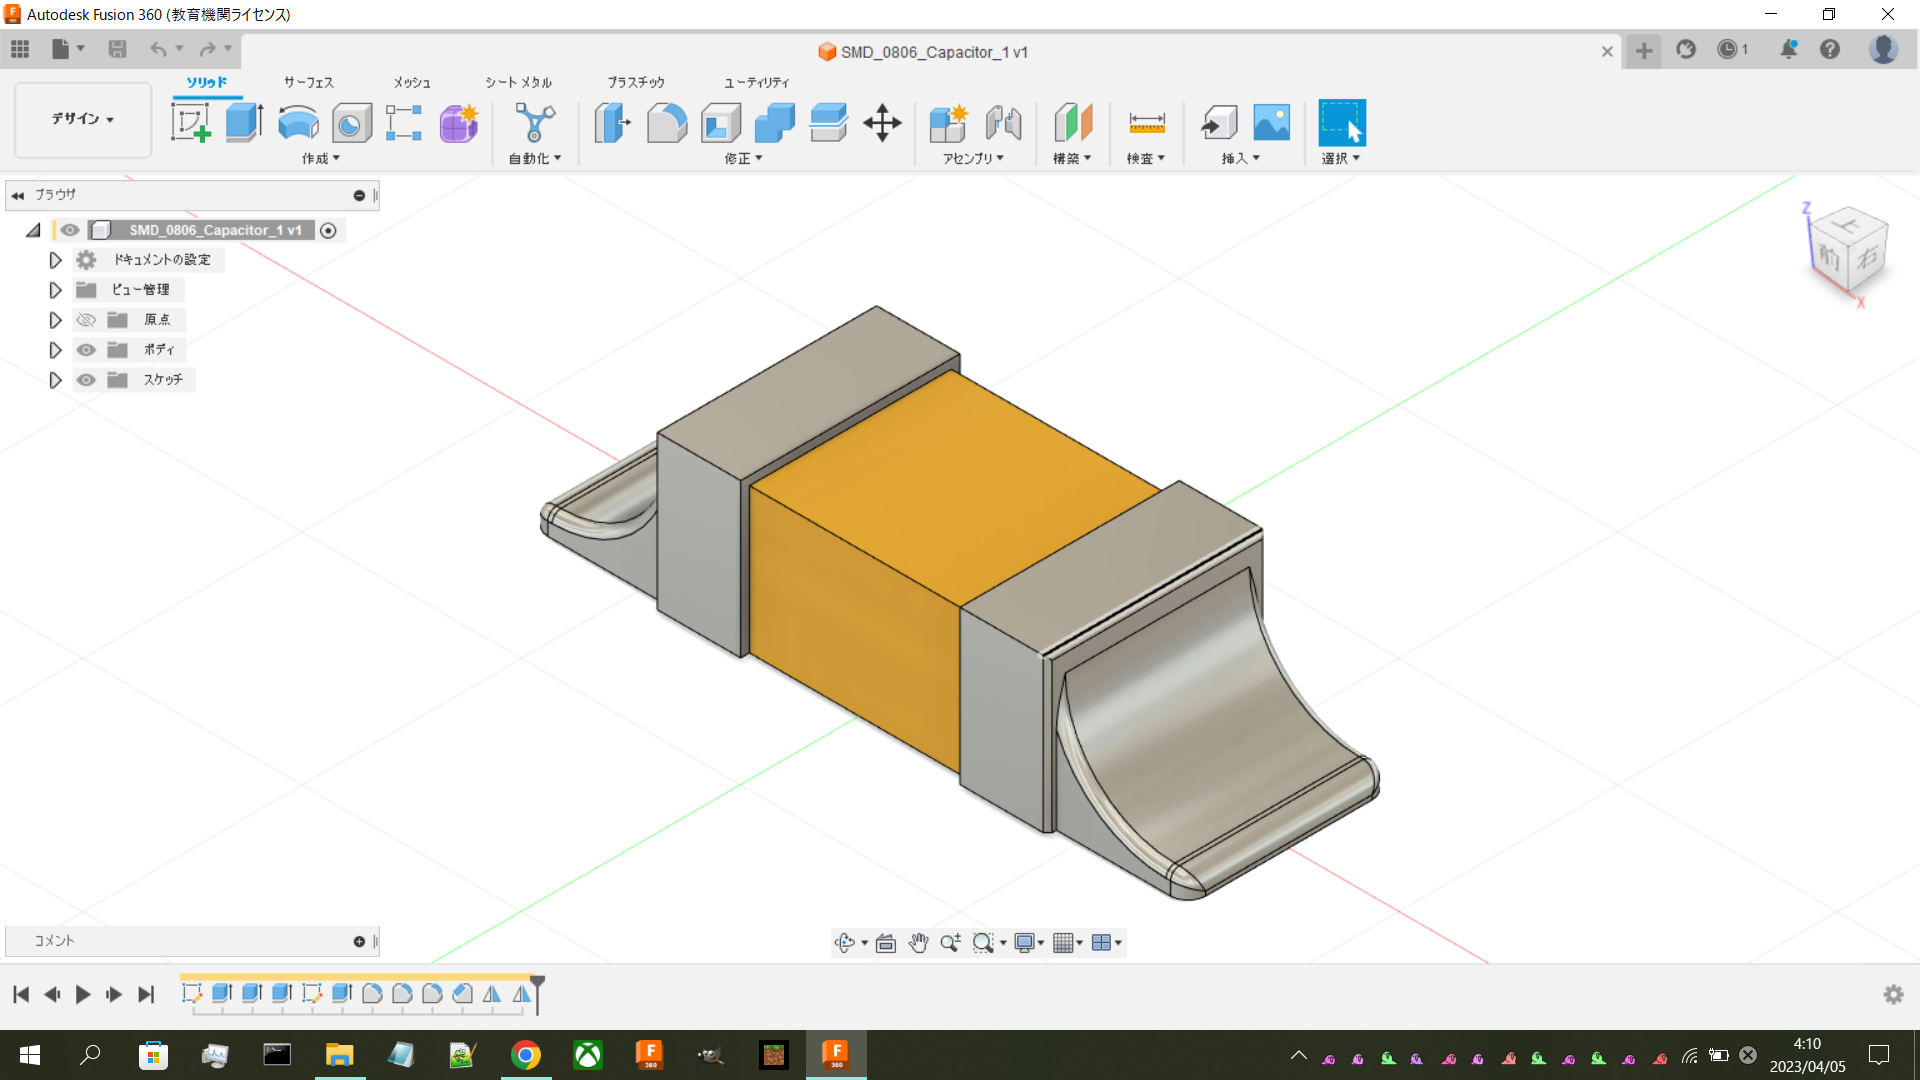
Task: Select the Create Sketch tool
Action: [190, 123]
